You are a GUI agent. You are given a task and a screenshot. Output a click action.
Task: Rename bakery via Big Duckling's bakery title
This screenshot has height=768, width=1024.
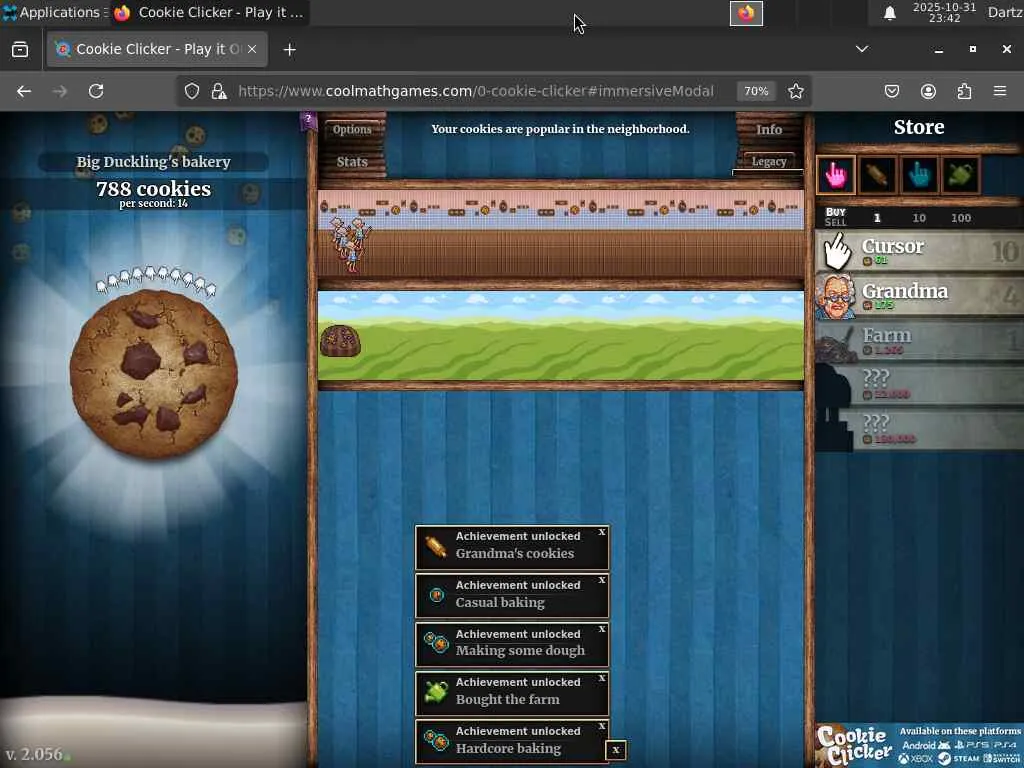(x=153, y=162)
